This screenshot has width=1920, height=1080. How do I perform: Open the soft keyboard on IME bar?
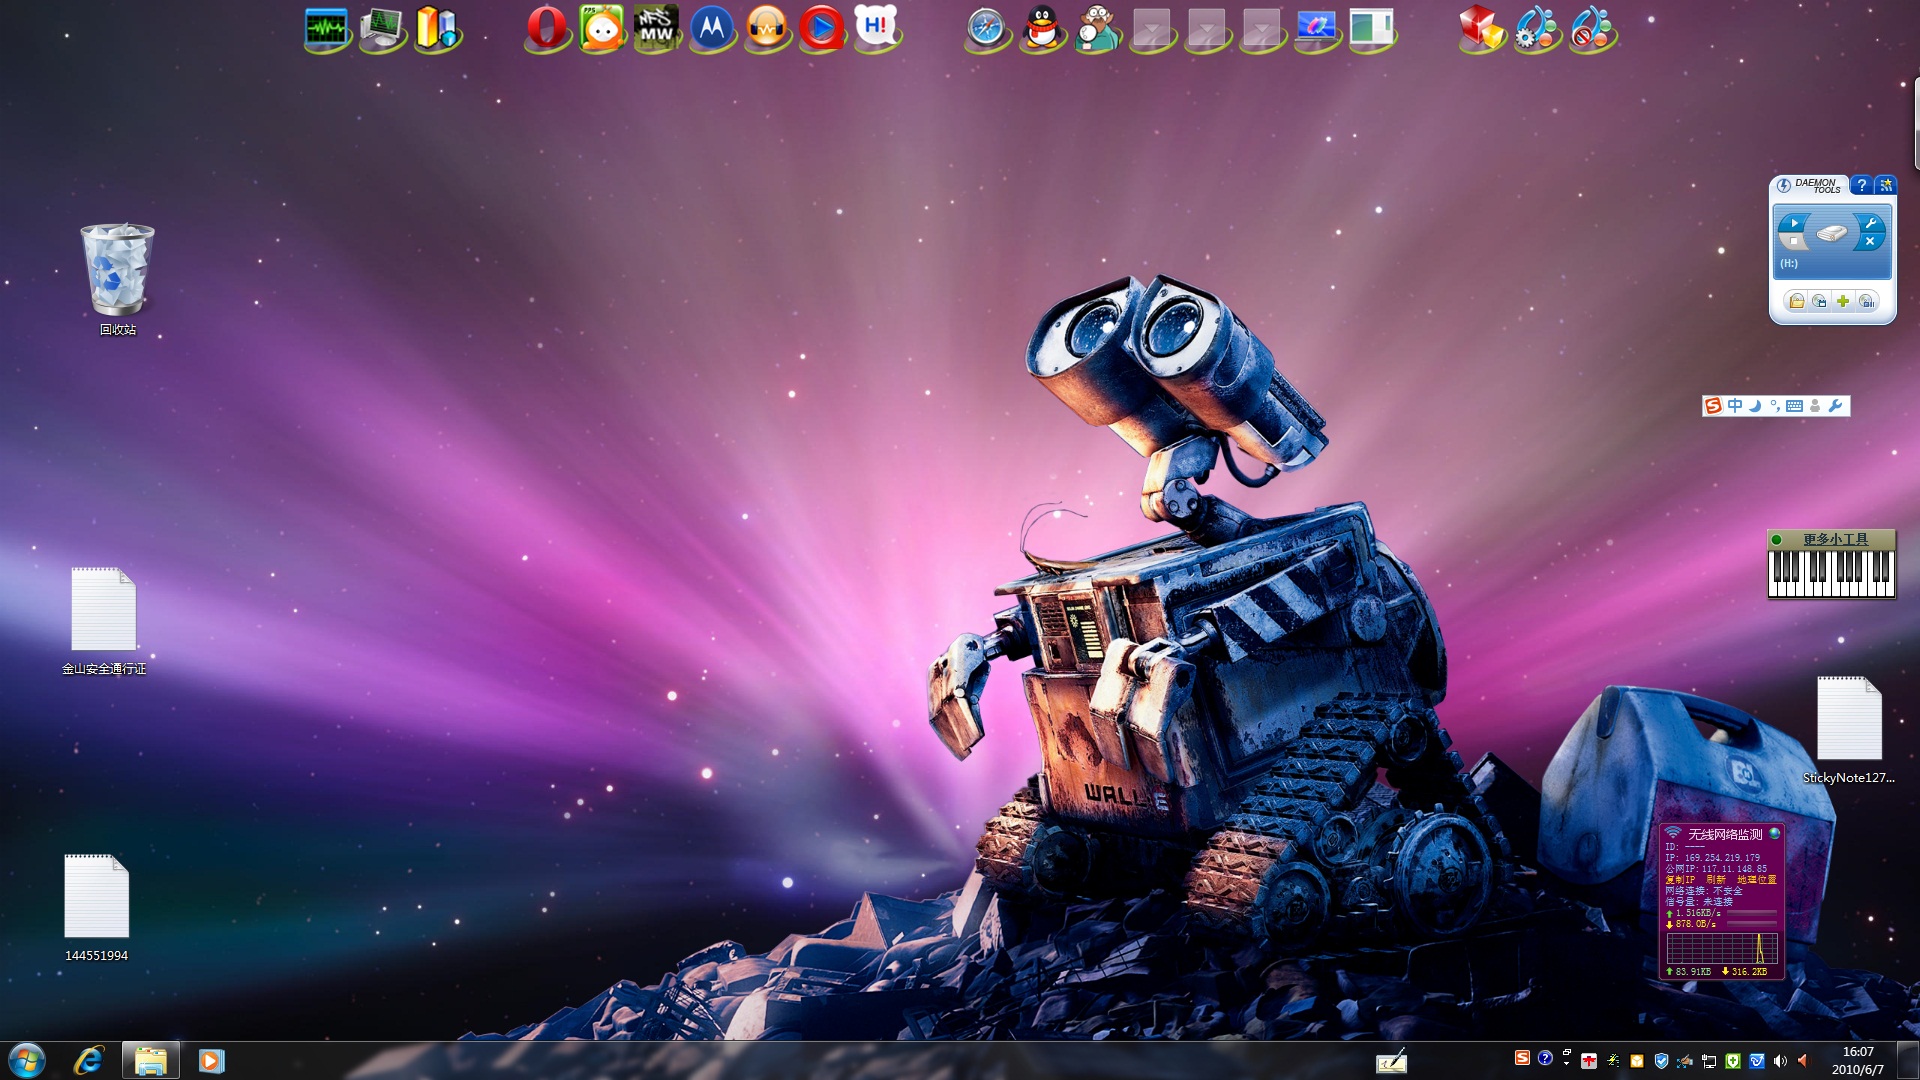pyautogui.click(x=1795, y=406)
